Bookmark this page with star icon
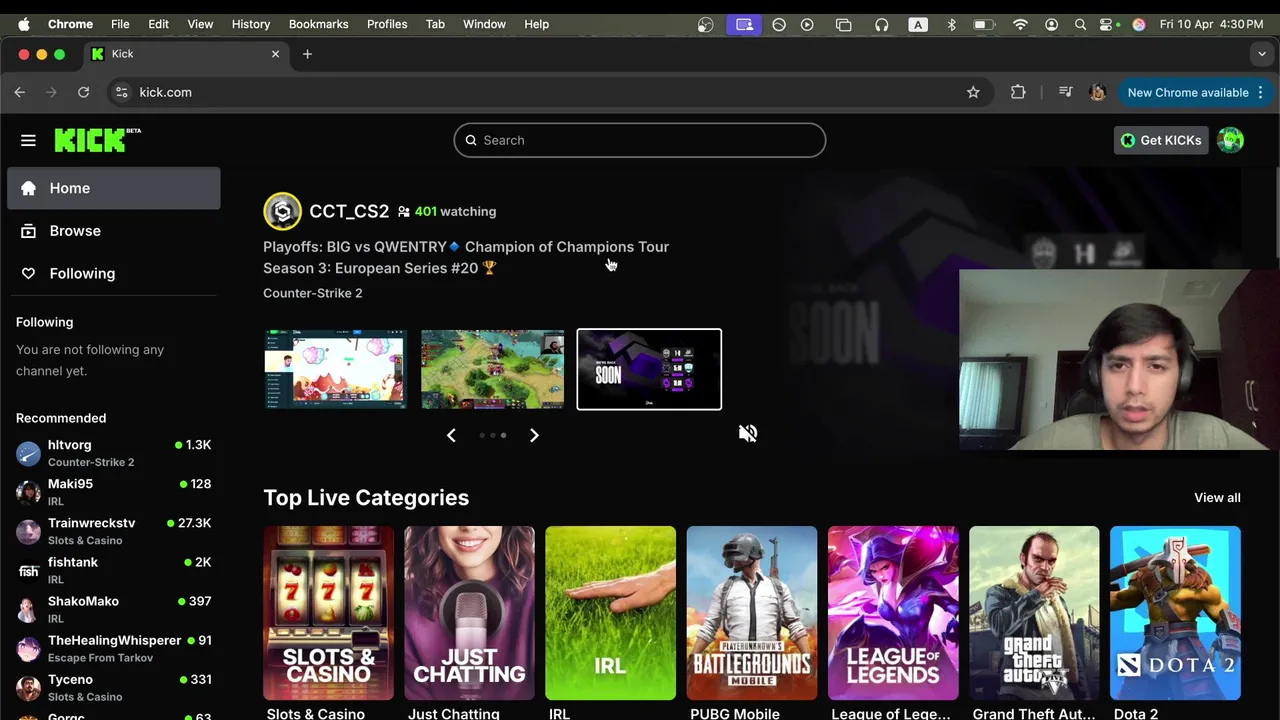 click(x=973, y=92)
